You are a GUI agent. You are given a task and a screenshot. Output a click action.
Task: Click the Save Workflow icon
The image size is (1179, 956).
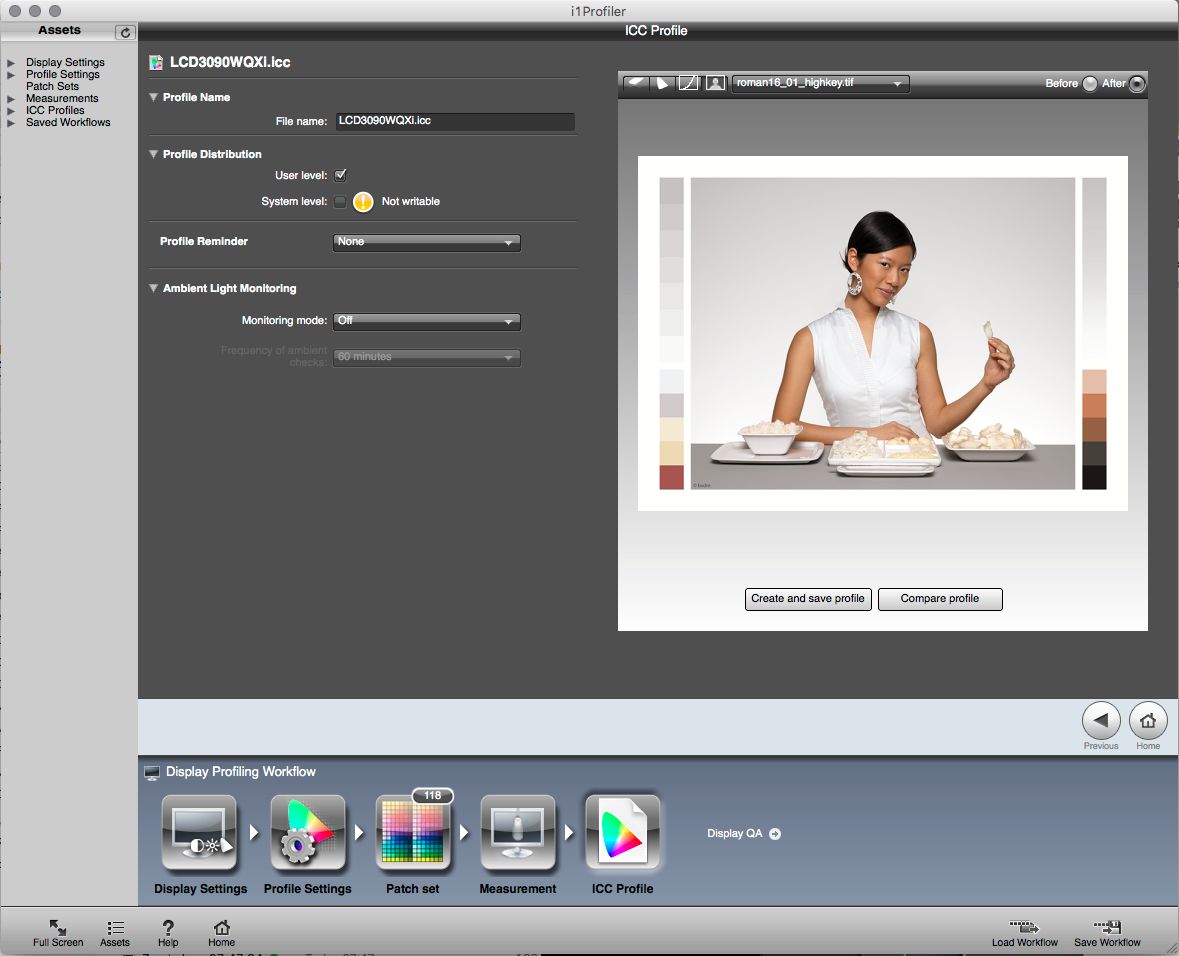point(1107,928)
